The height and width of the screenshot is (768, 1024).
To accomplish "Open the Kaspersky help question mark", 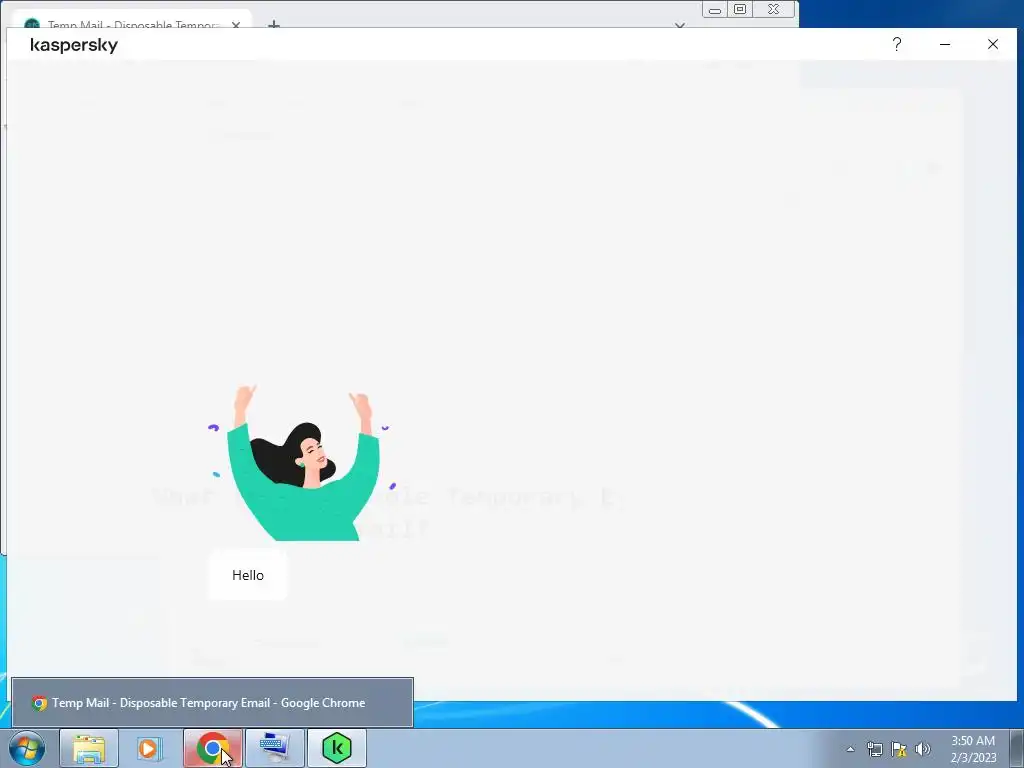I will click(897, 44).
